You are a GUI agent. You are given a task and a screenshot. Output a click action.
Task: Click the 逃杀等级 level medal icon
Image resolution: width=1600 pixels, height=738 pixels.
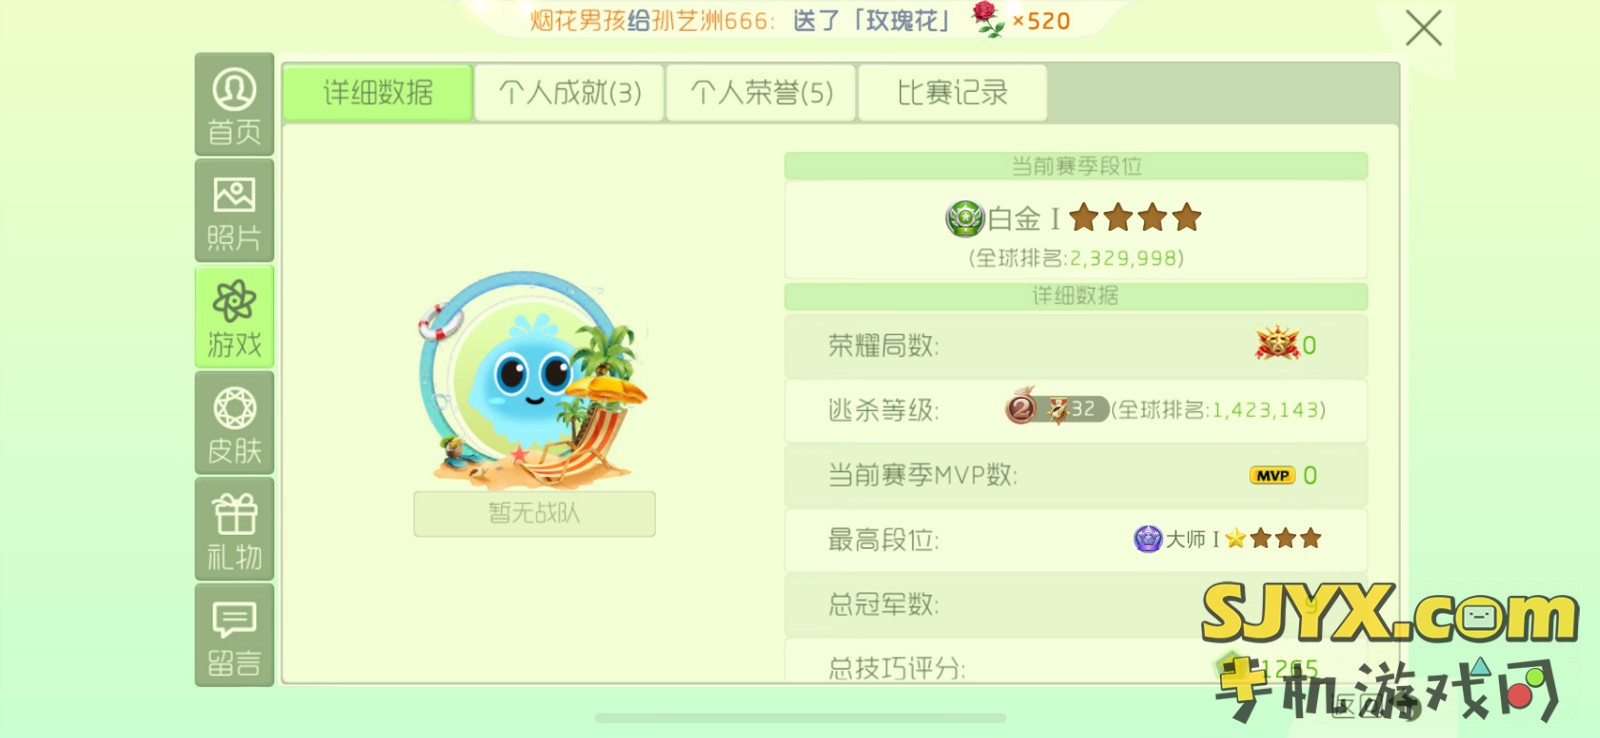point(1021,408)
